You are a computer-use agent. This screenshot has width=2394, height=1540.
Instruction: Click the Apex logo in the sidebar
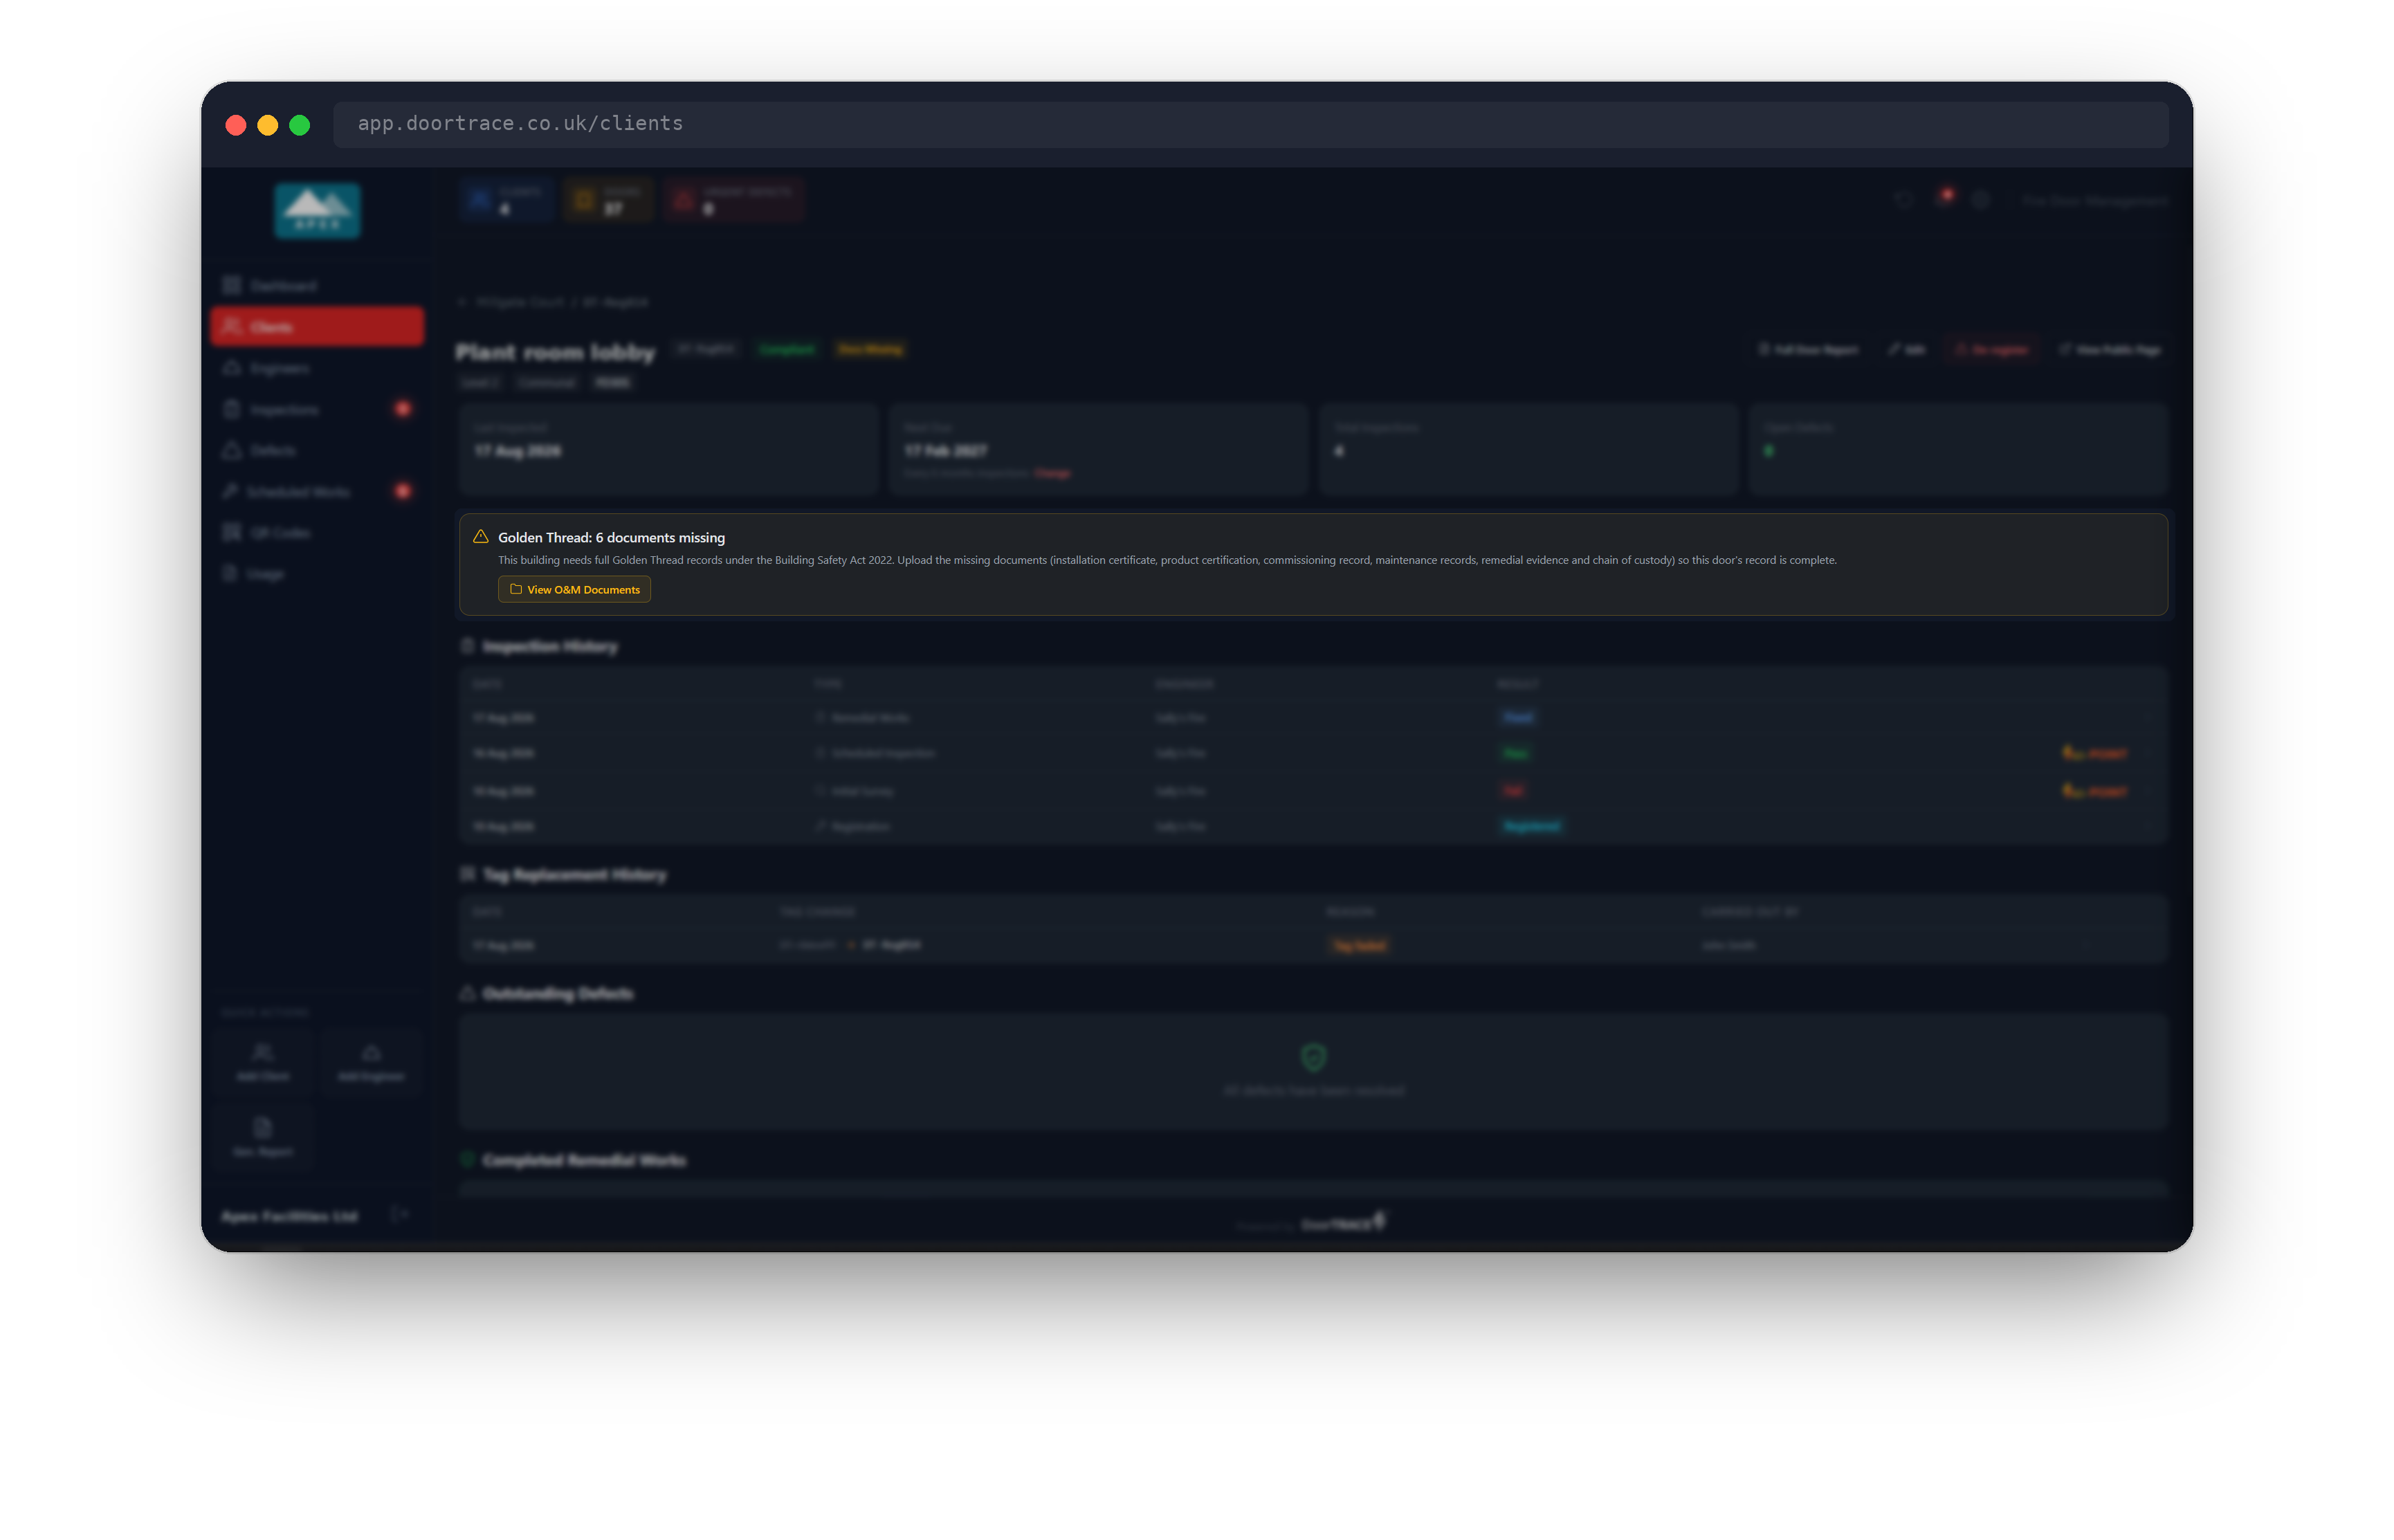coord(318,211)
